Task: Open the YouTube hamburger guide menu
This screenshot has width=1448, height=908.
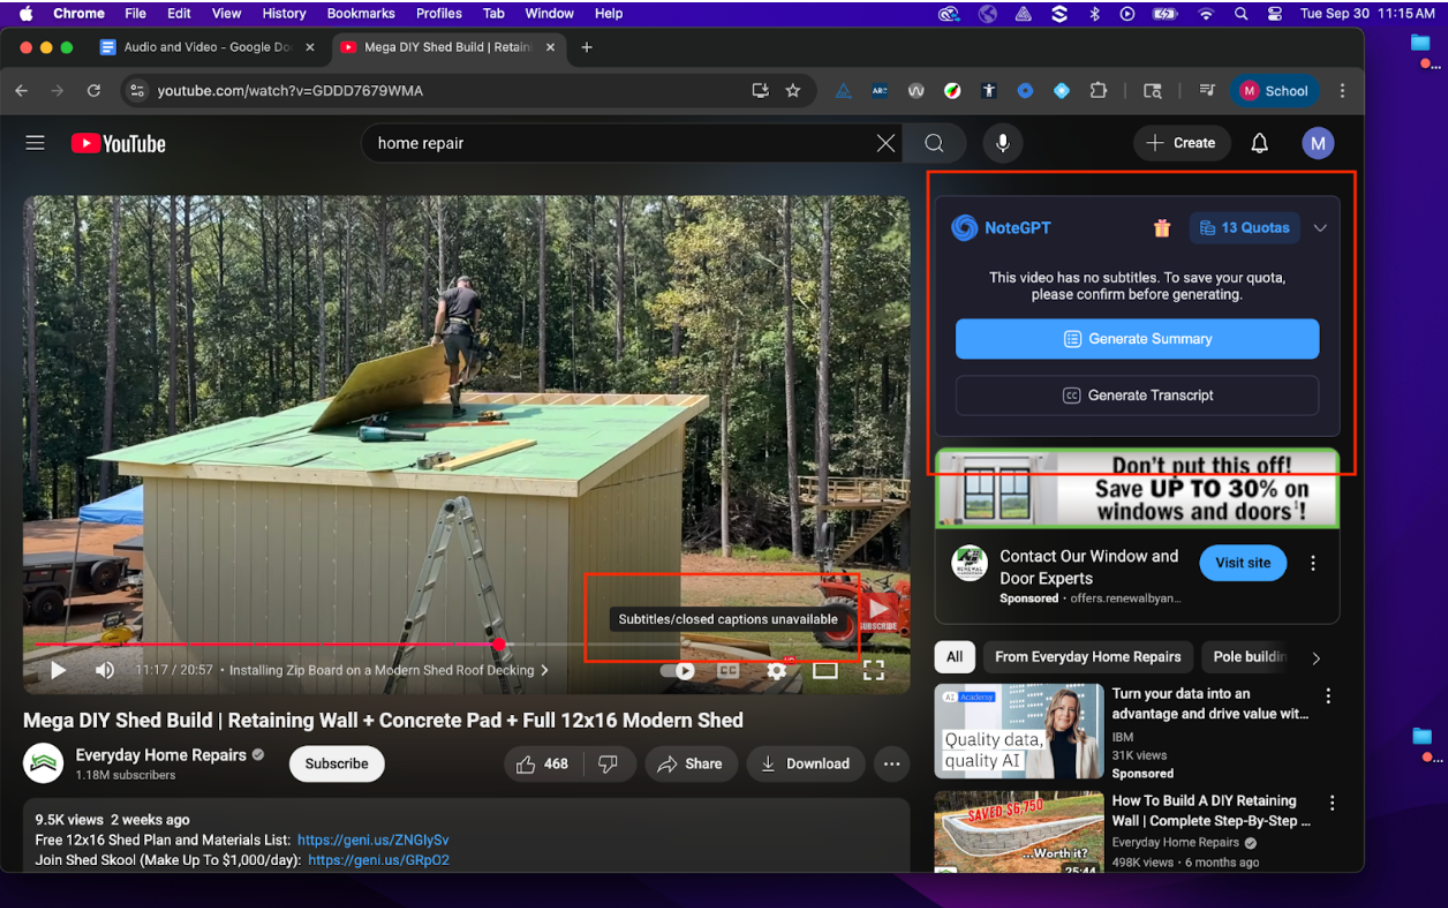Action: pos(35,143)
